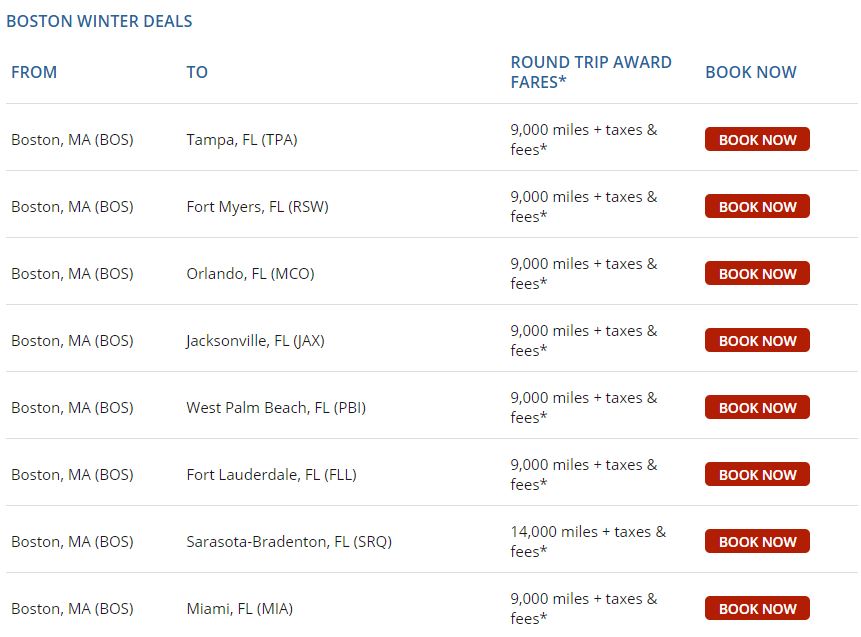Book the Sarasota-Bradenton (SRQ) deal

pos(757,542)
